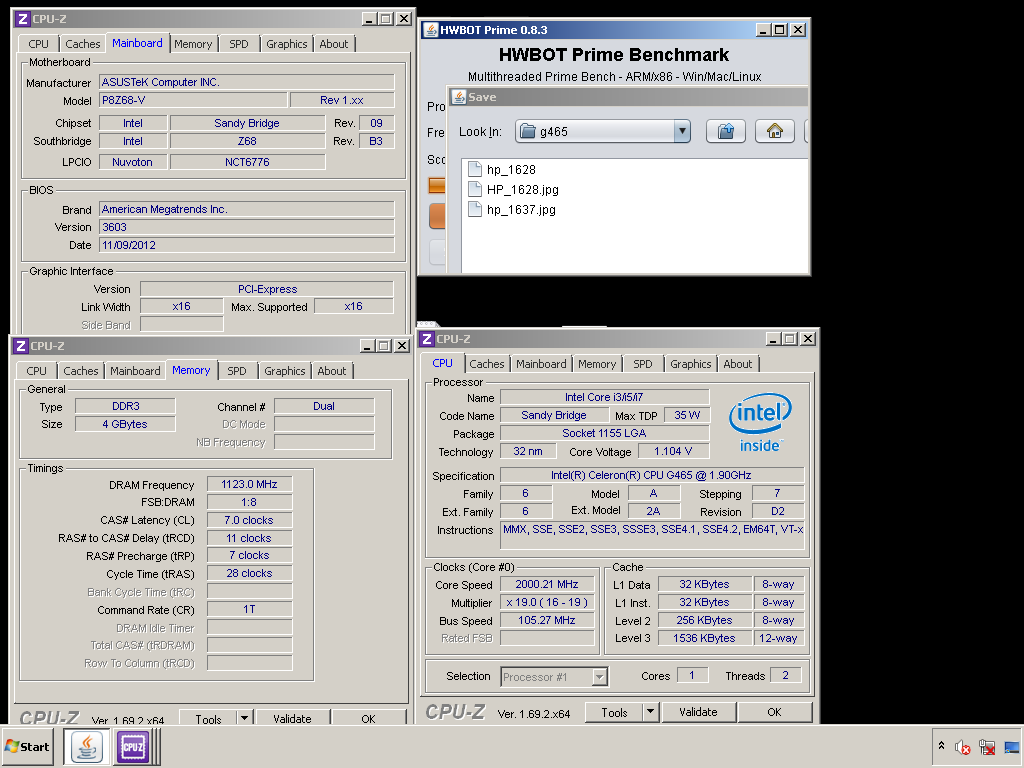This screenshot has height=768, width=1024.
Task: Click Validate in the Memory CPU-Z window
Action: pos(293,718)
